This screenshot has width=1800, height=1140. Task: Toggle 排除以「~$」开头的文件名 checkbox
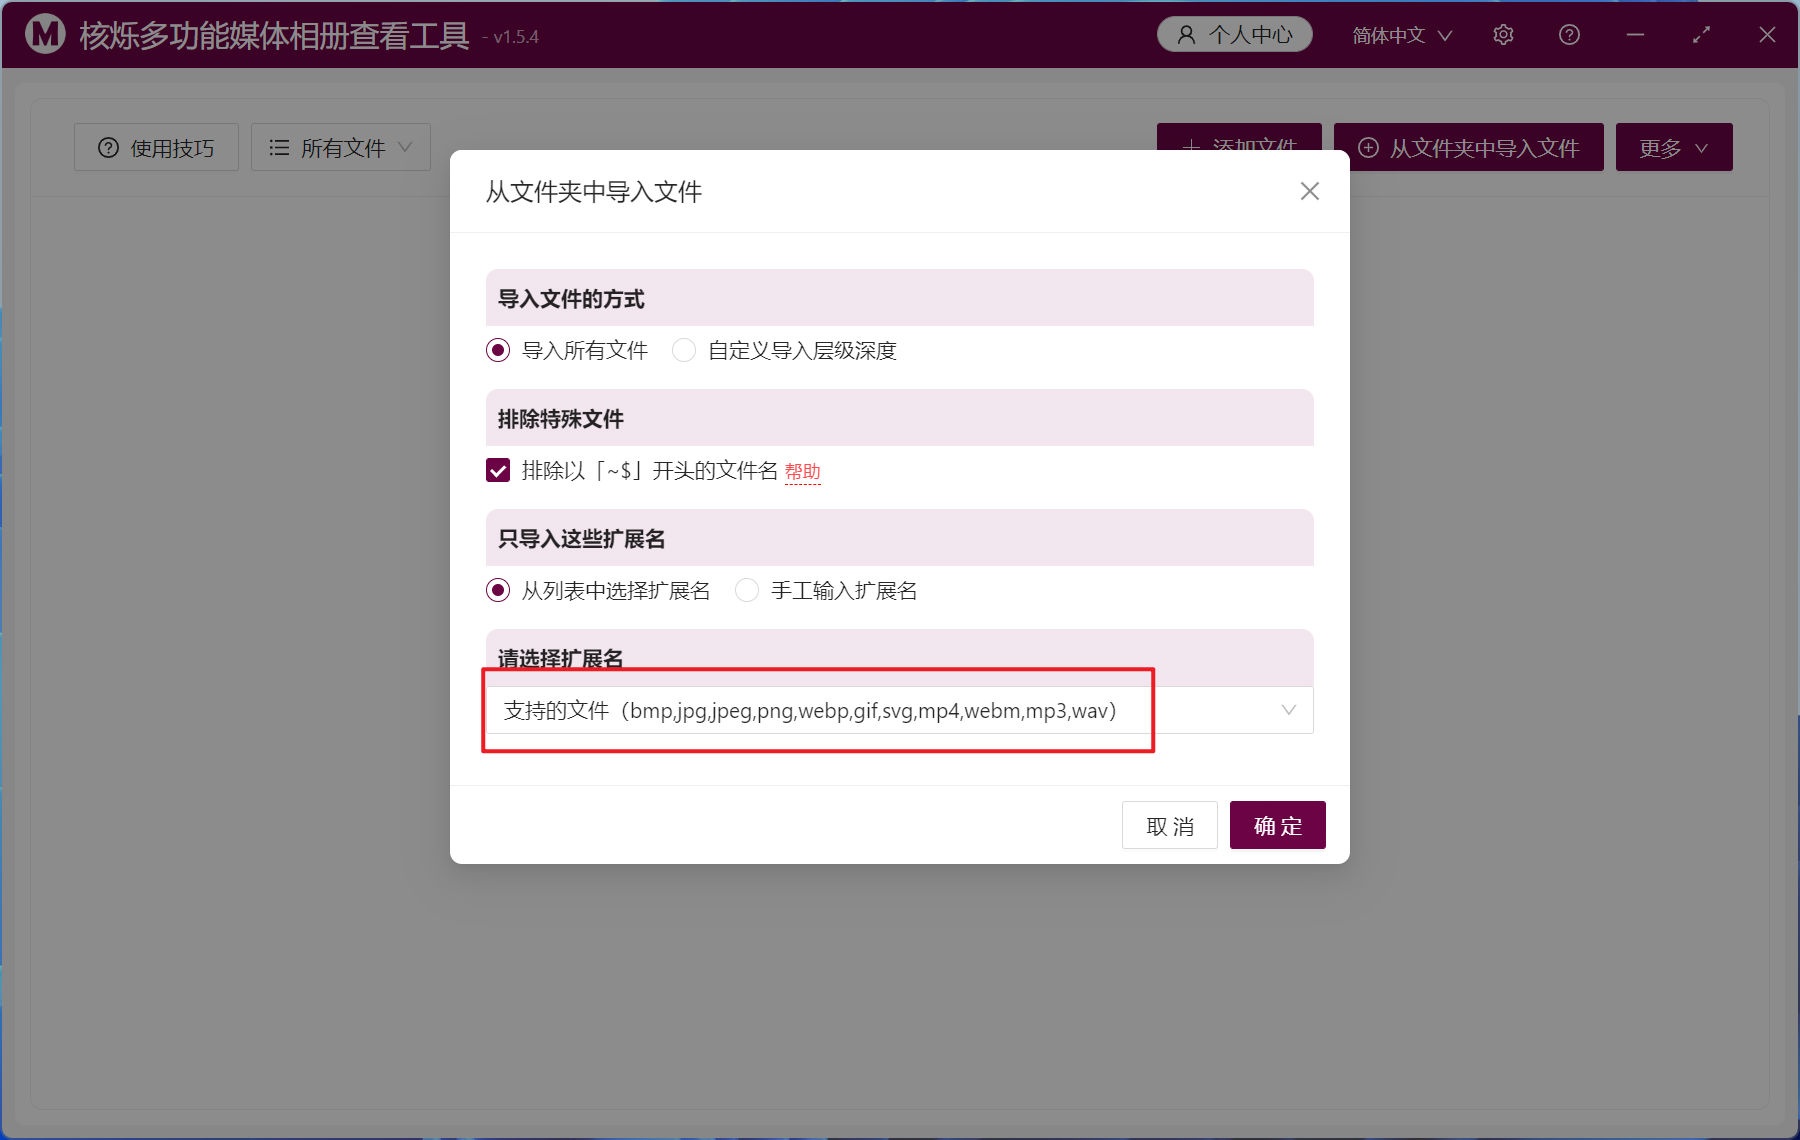click(498, 470)
